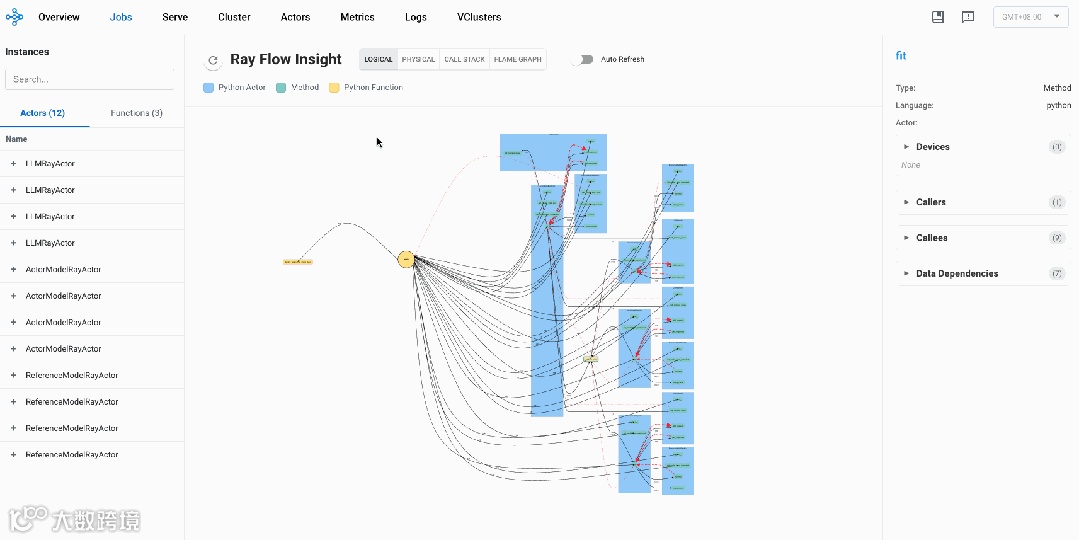Open the feedback icon in header
Viewport: 1079px width, 540px height.
(968, 17)
